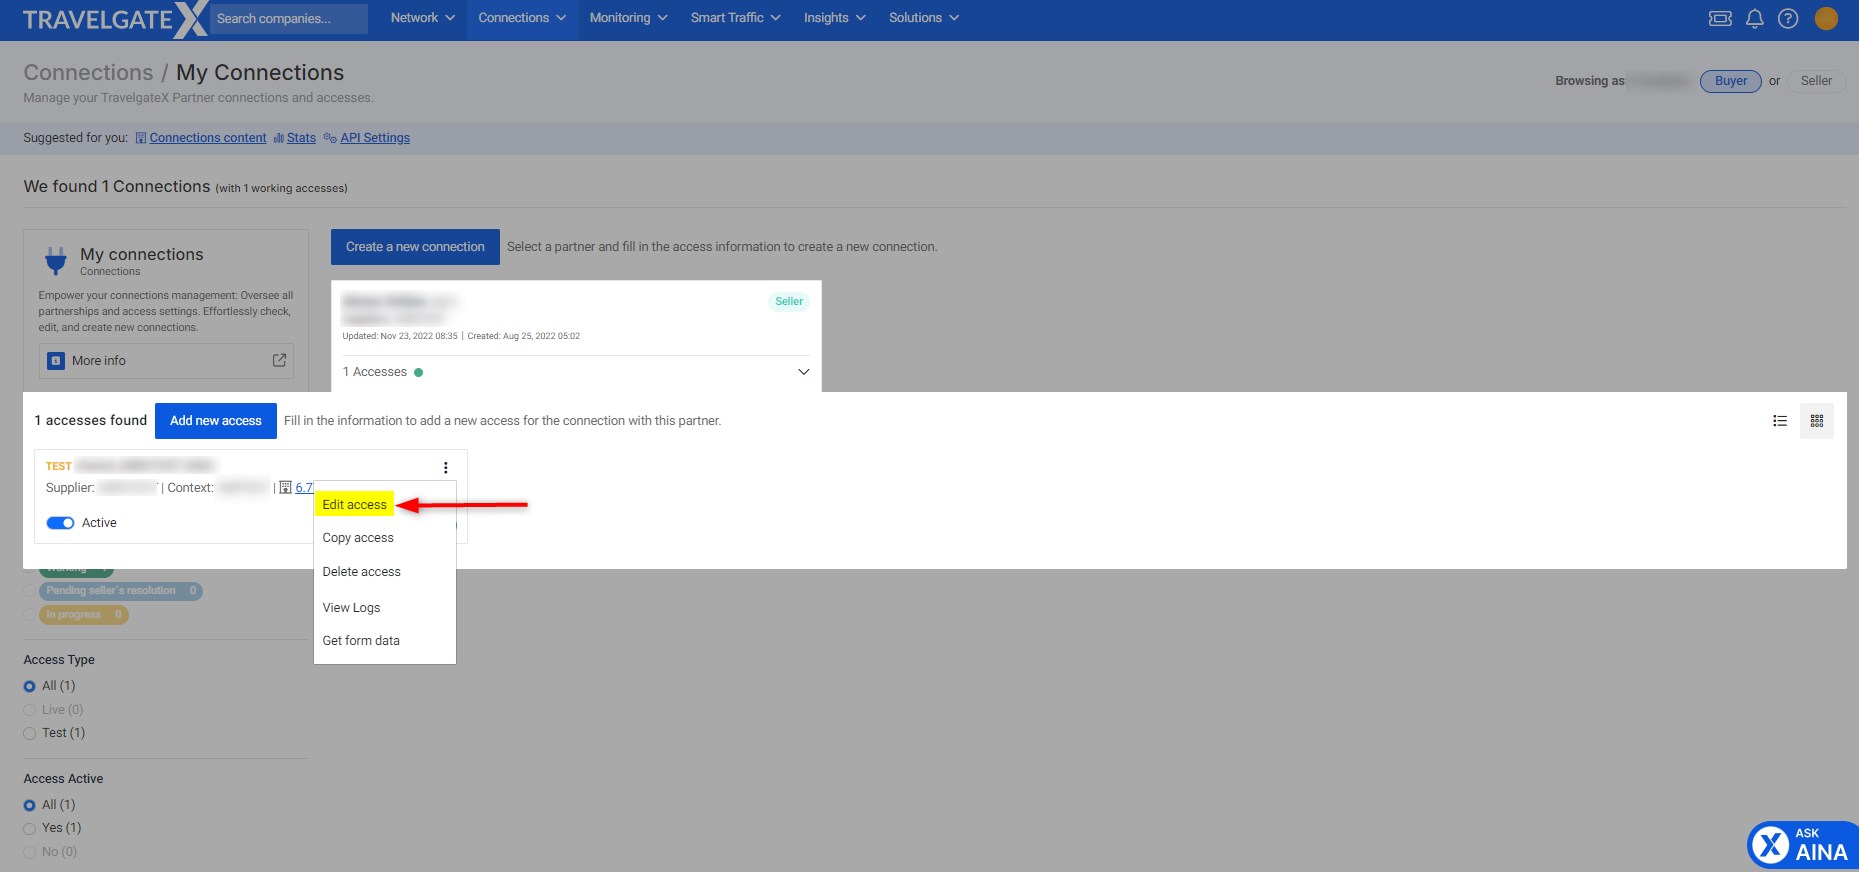Open the API Settings link
This screenshot has height=872, width=1859.
(375, 138)
